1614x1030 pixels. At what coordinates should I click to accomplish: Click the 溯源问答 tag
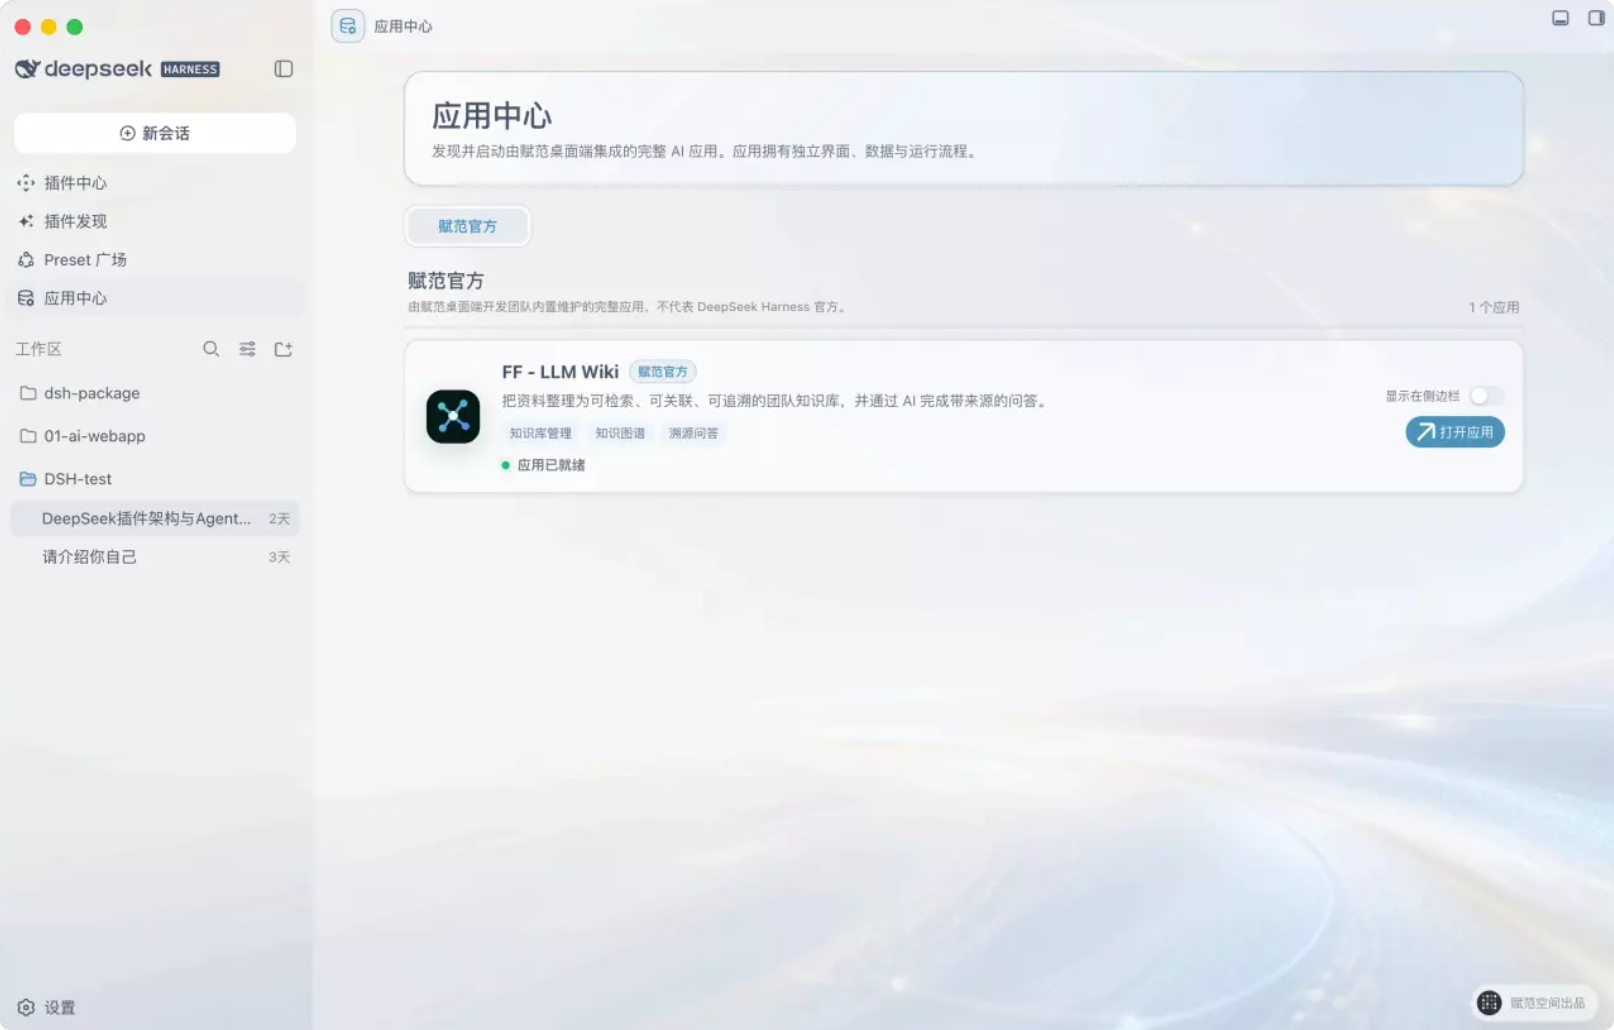point(693,433)
